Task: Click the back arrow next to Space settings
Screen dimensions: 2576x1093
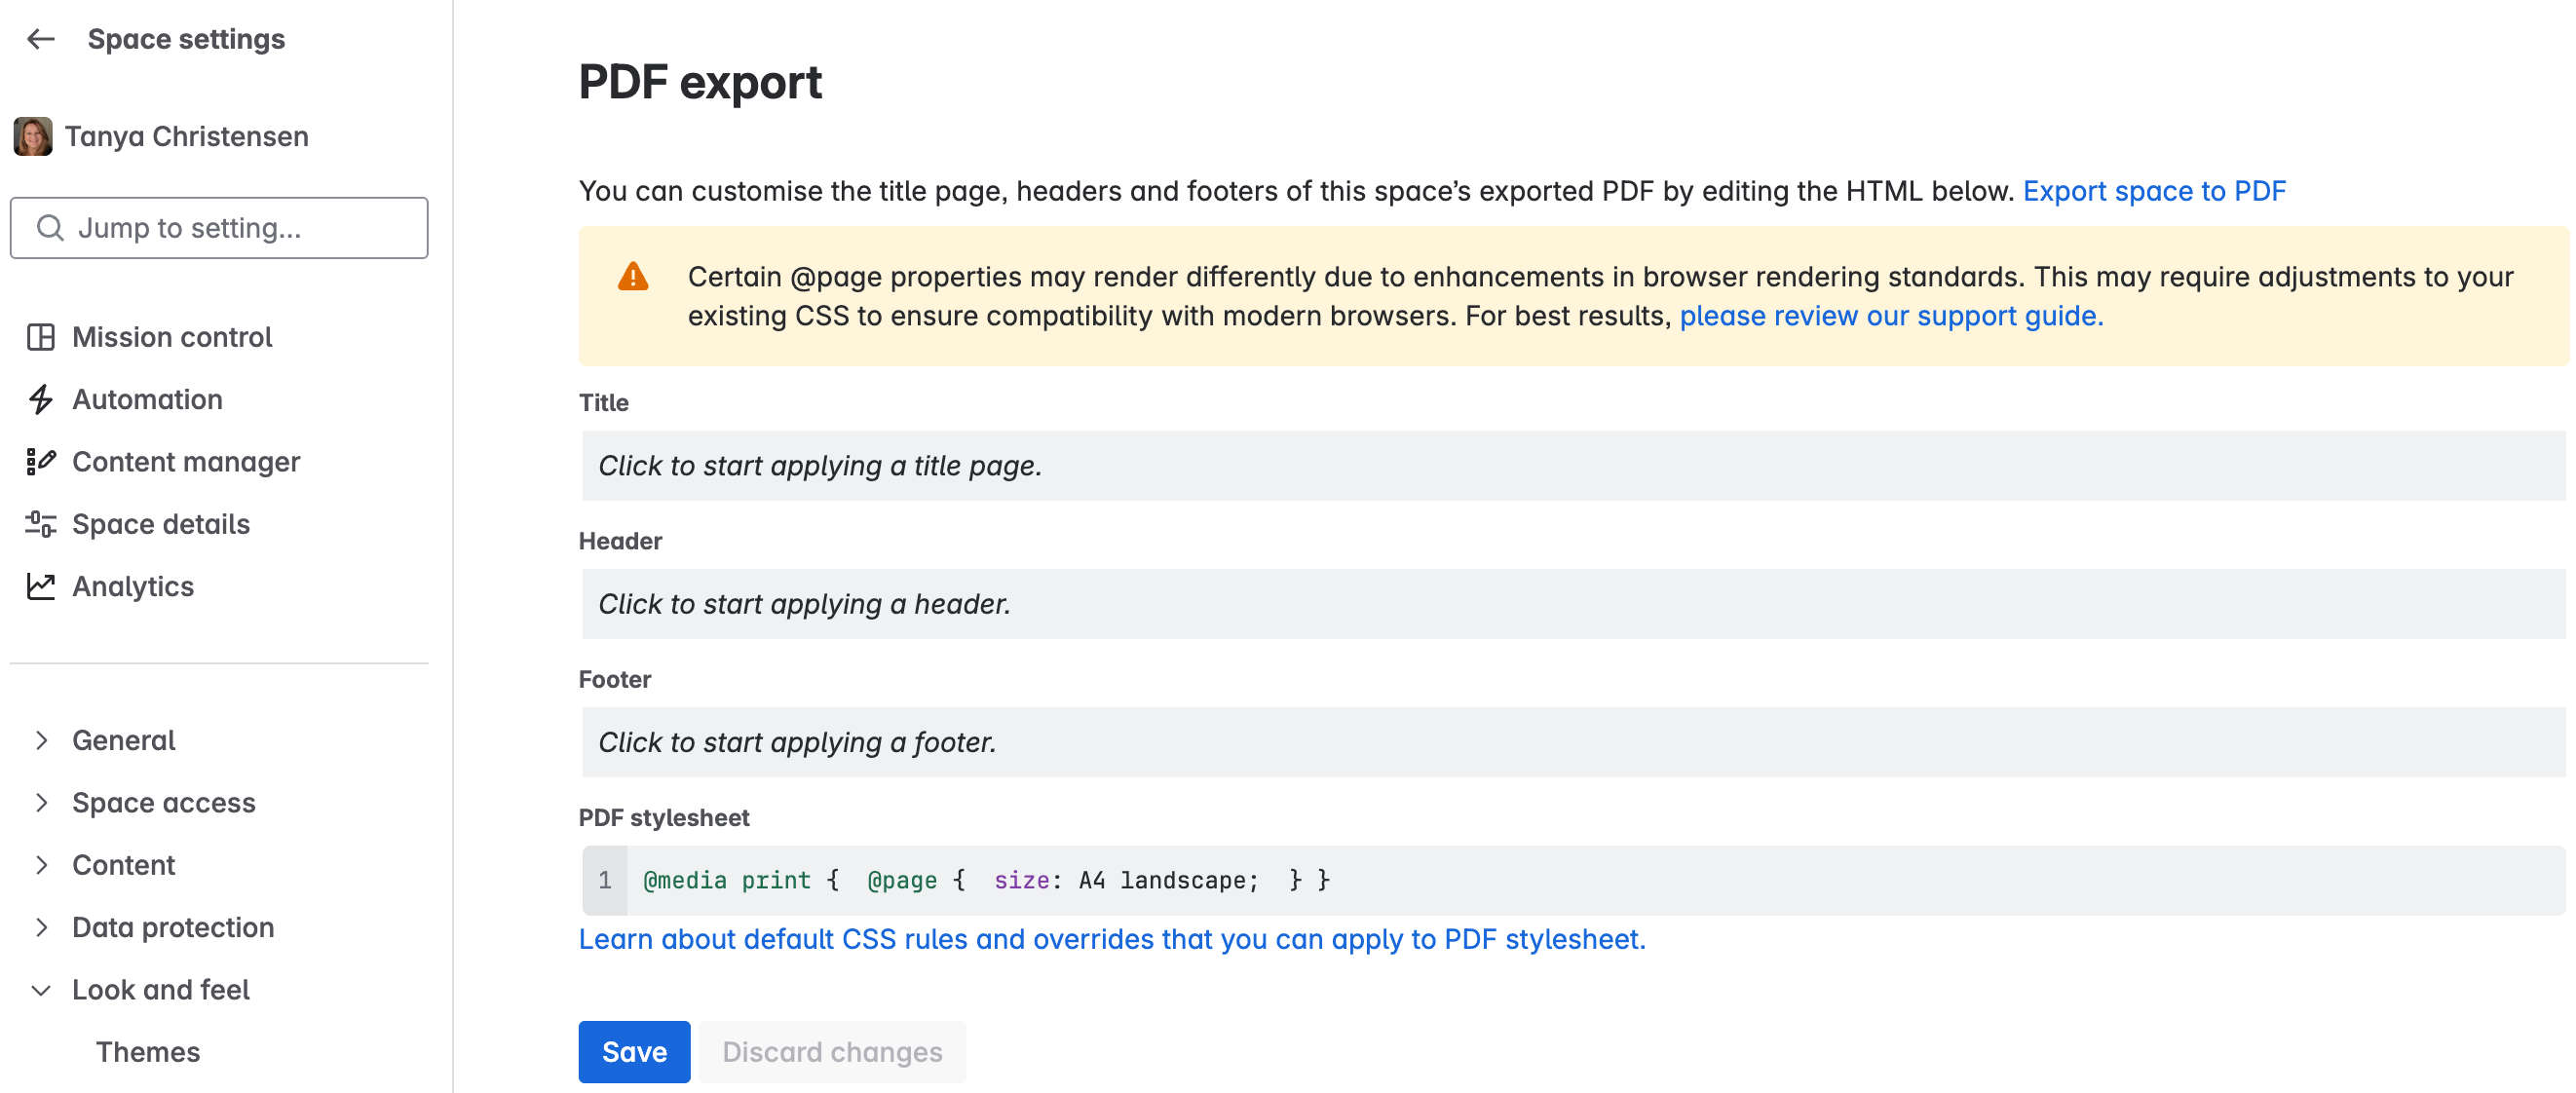Action: point(40,39)
